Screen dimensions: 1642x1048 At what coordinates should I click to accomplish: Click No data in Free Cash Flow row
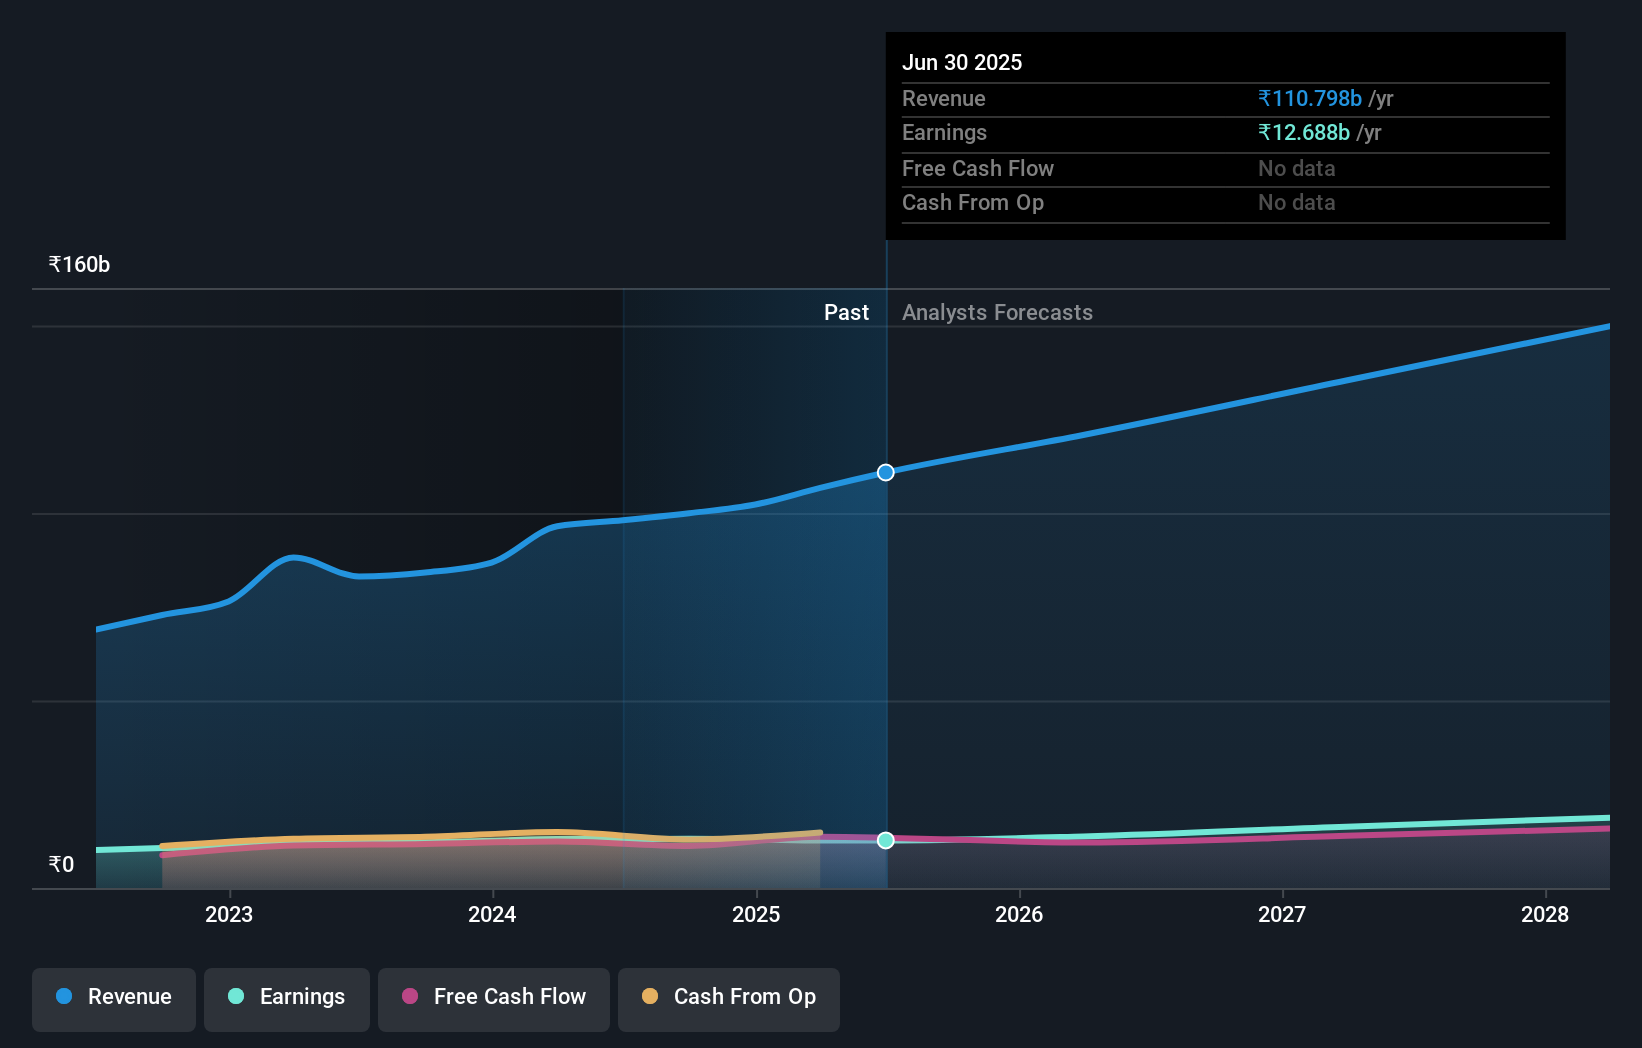(x=1296, y=168)
